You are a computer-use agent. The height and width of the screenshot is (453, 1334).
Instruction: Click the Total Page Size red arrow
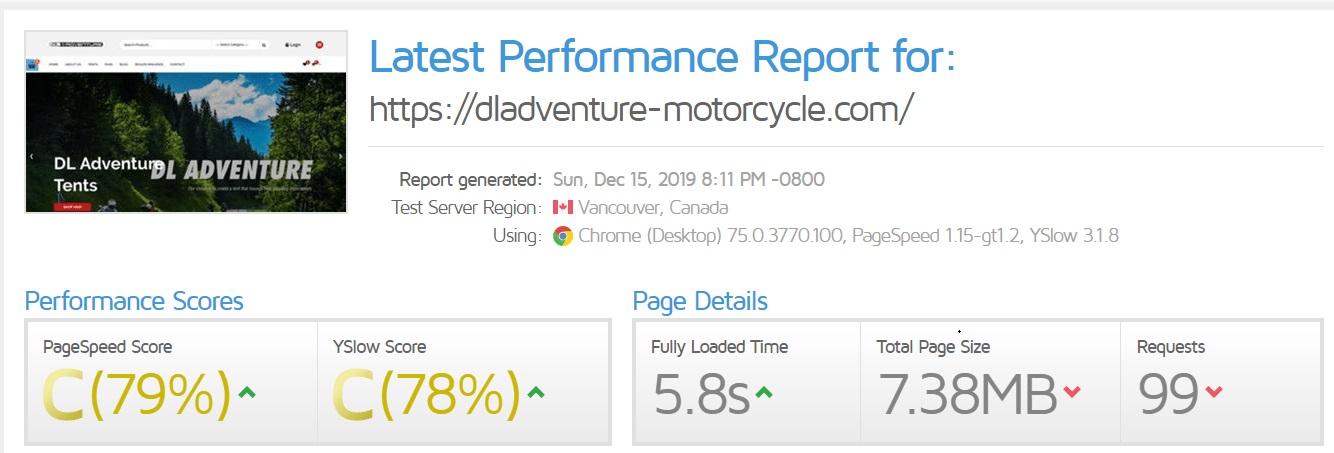1072,393
